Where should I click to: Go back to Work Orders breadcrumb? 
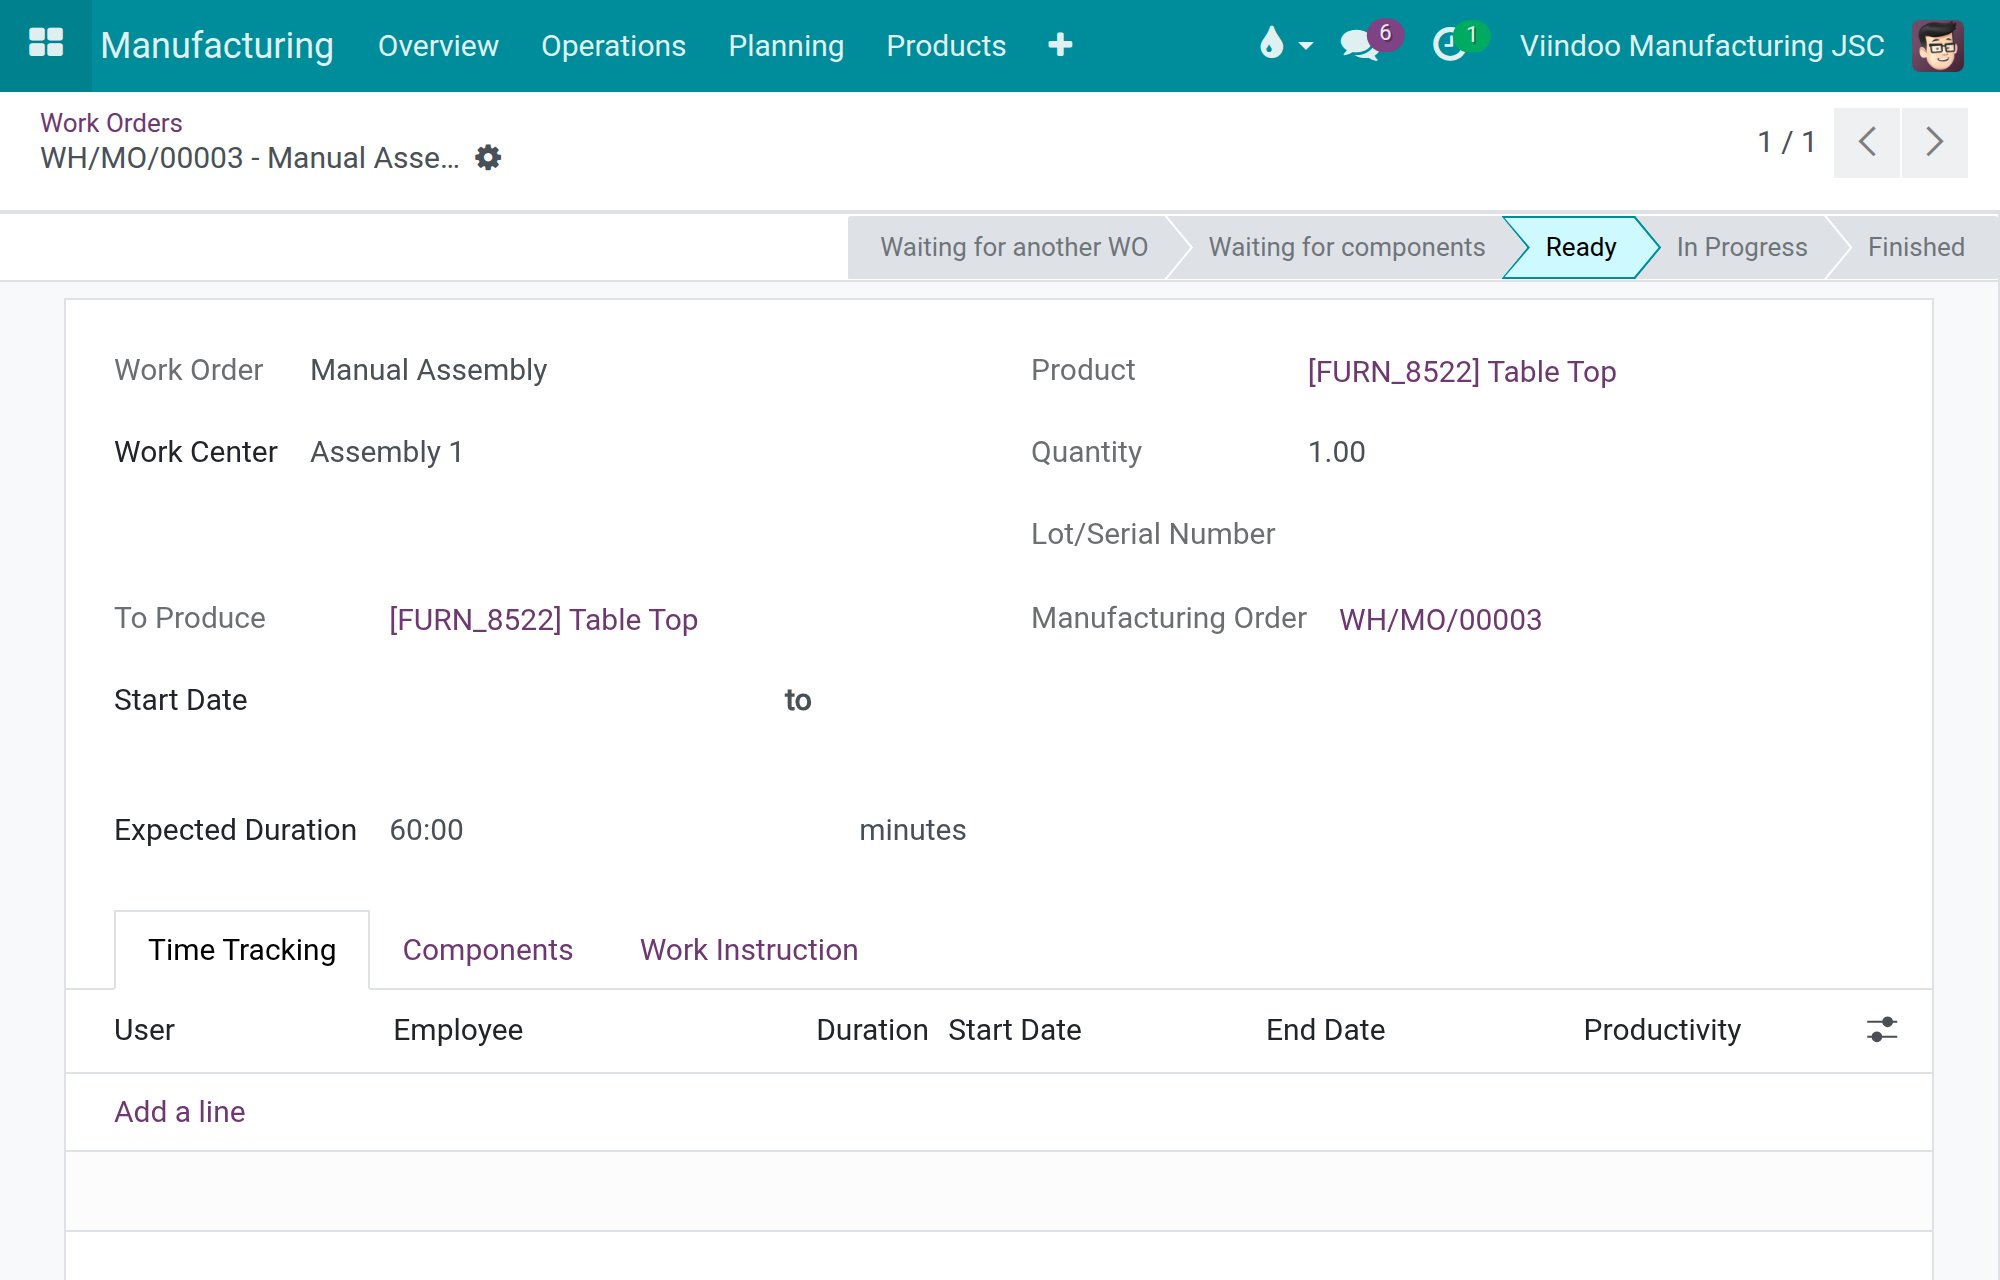[111, 123]
